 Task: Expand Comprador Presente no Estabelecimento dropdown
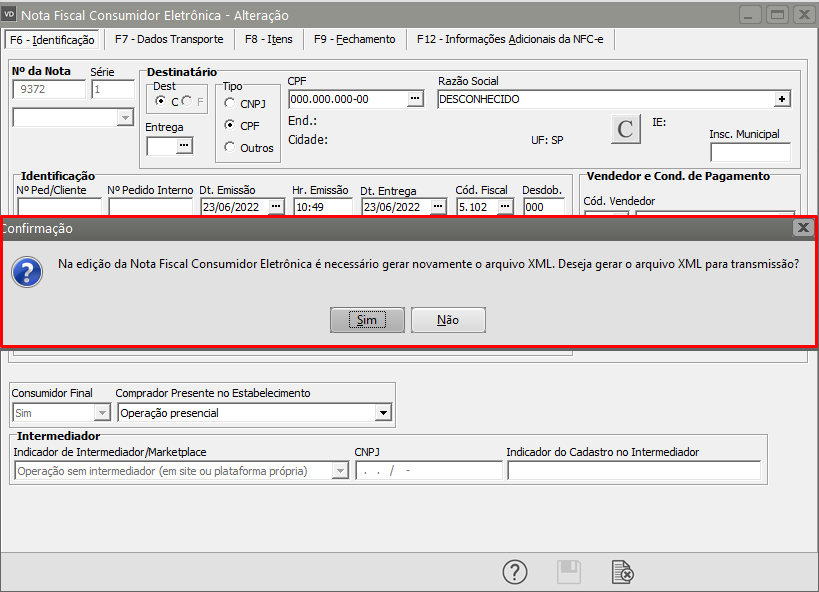[x=383, y=413]
